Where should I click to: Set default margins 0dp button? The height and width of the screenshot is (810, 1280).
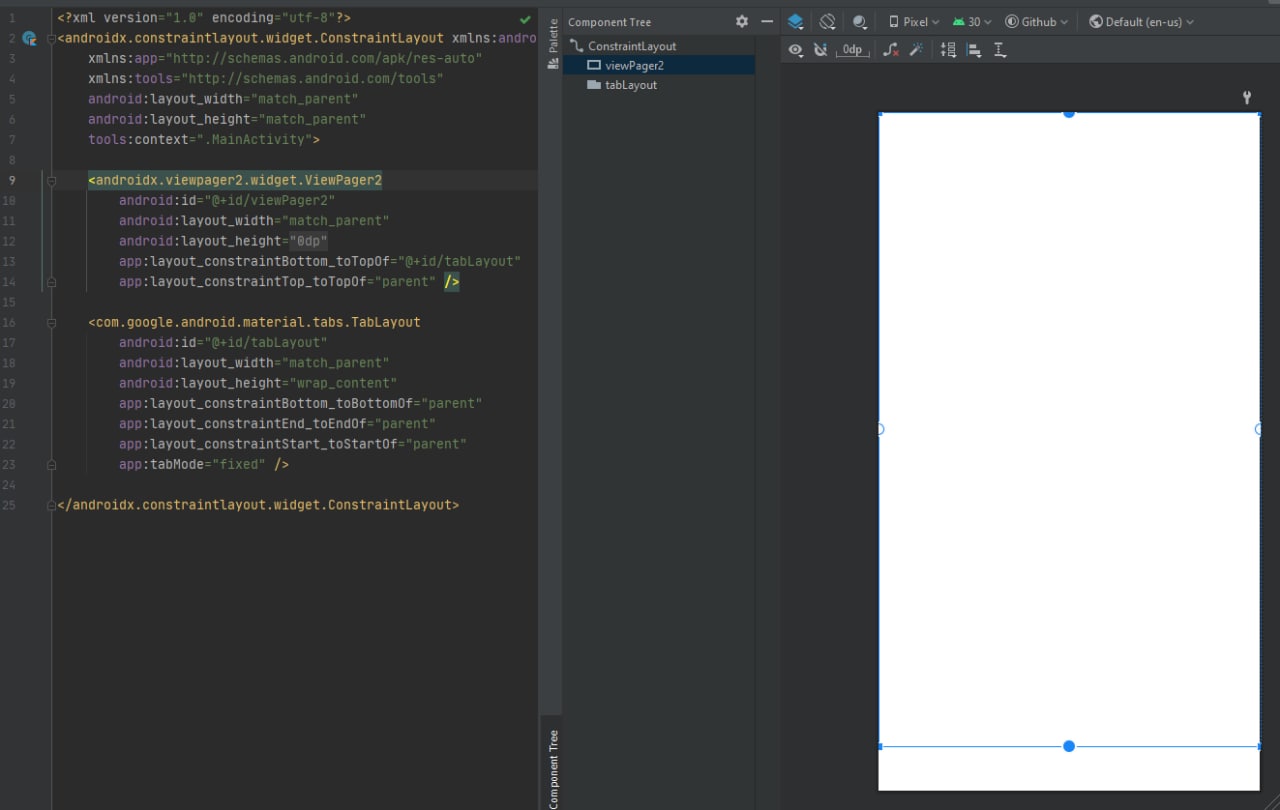(x=852, y=50)
